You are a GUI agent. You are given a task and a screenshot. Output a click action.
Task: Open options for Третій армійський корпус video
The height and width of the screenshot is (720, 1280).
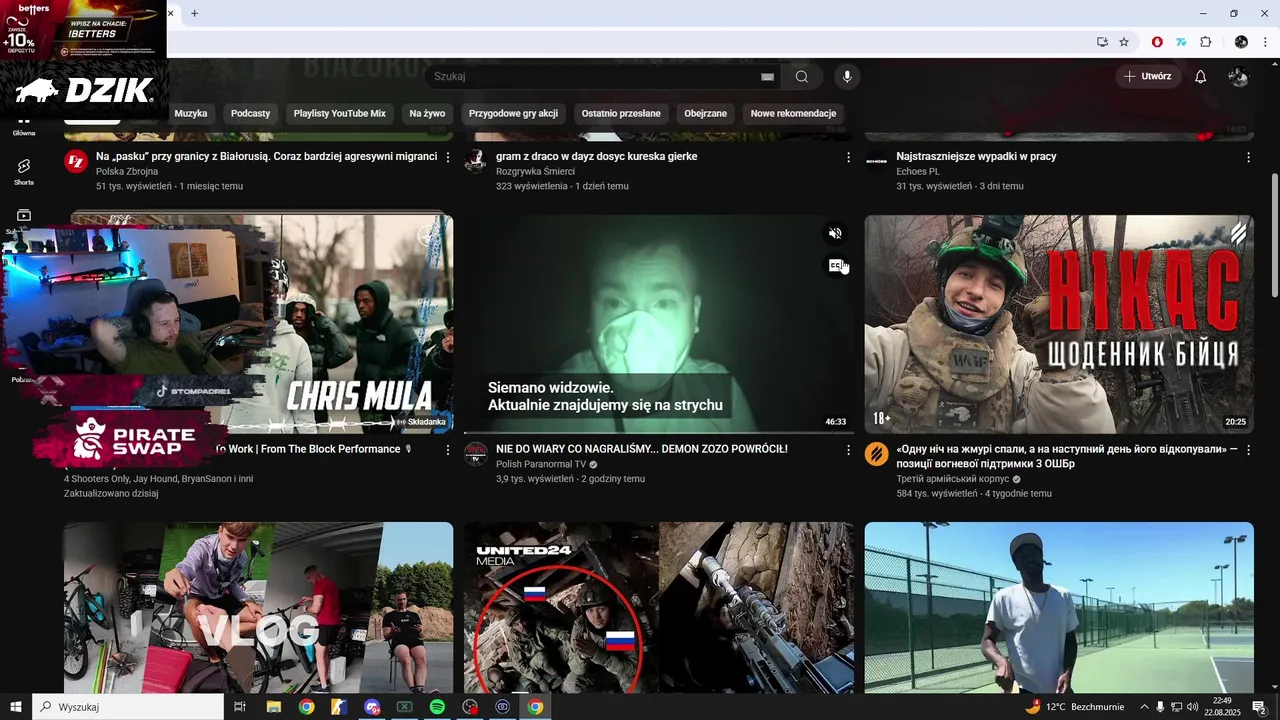tap(1248, 450)
